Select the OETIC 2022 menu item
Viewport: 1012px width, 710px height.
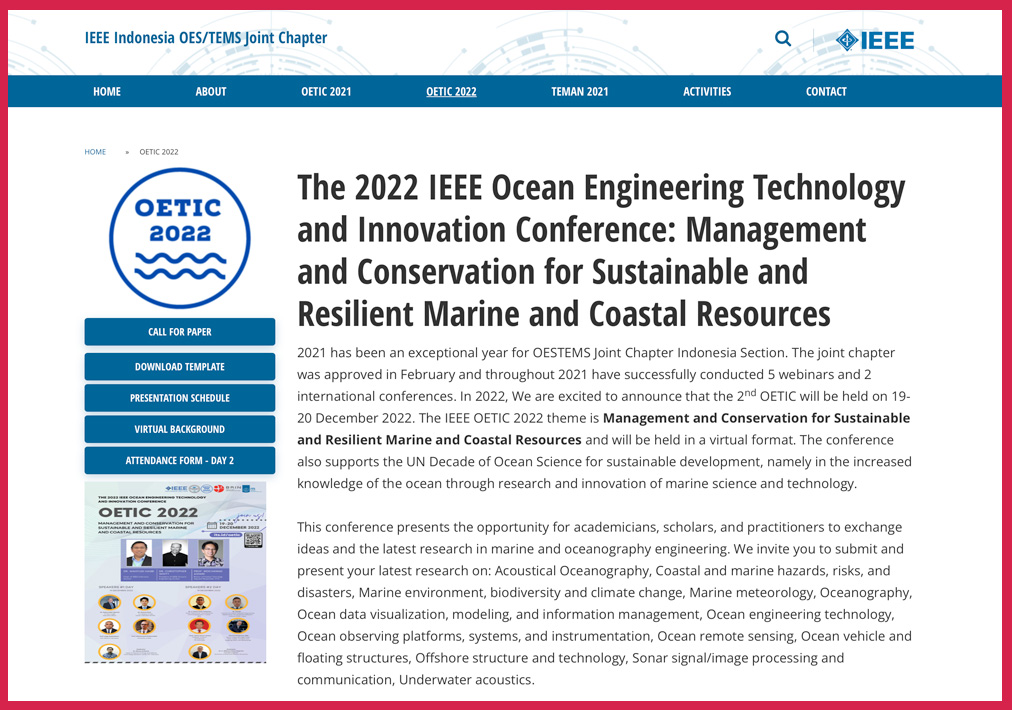[451, 92]
